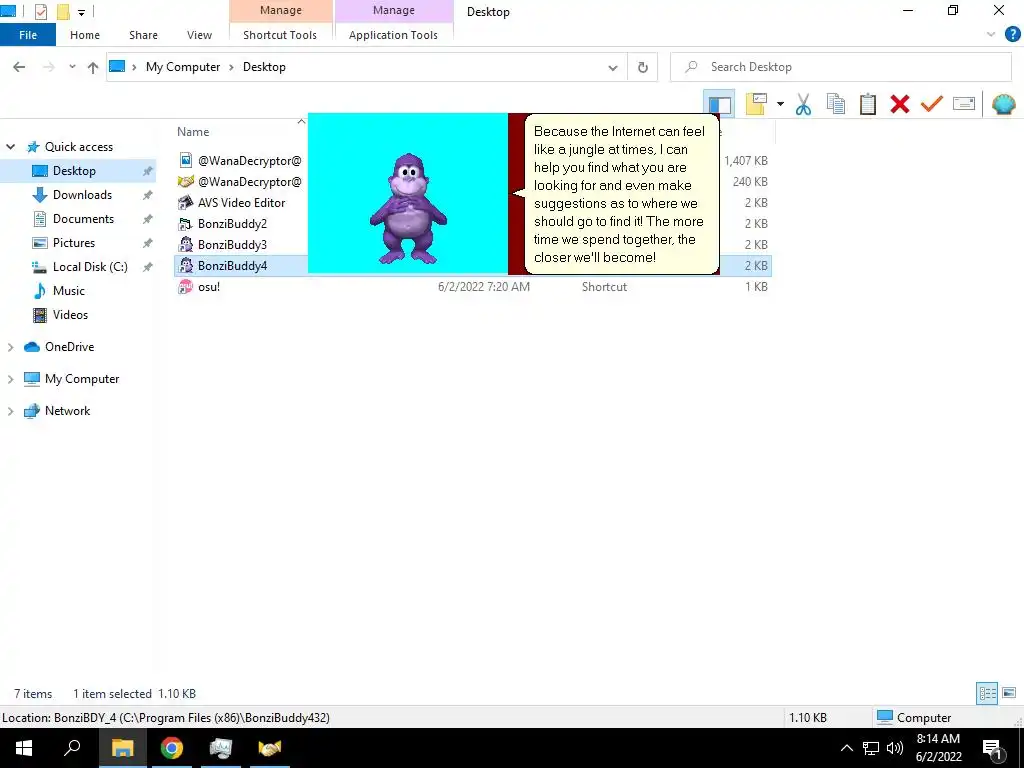Open the recent locations dropdown
This screenshot has height=768, width=1024.
72,67
